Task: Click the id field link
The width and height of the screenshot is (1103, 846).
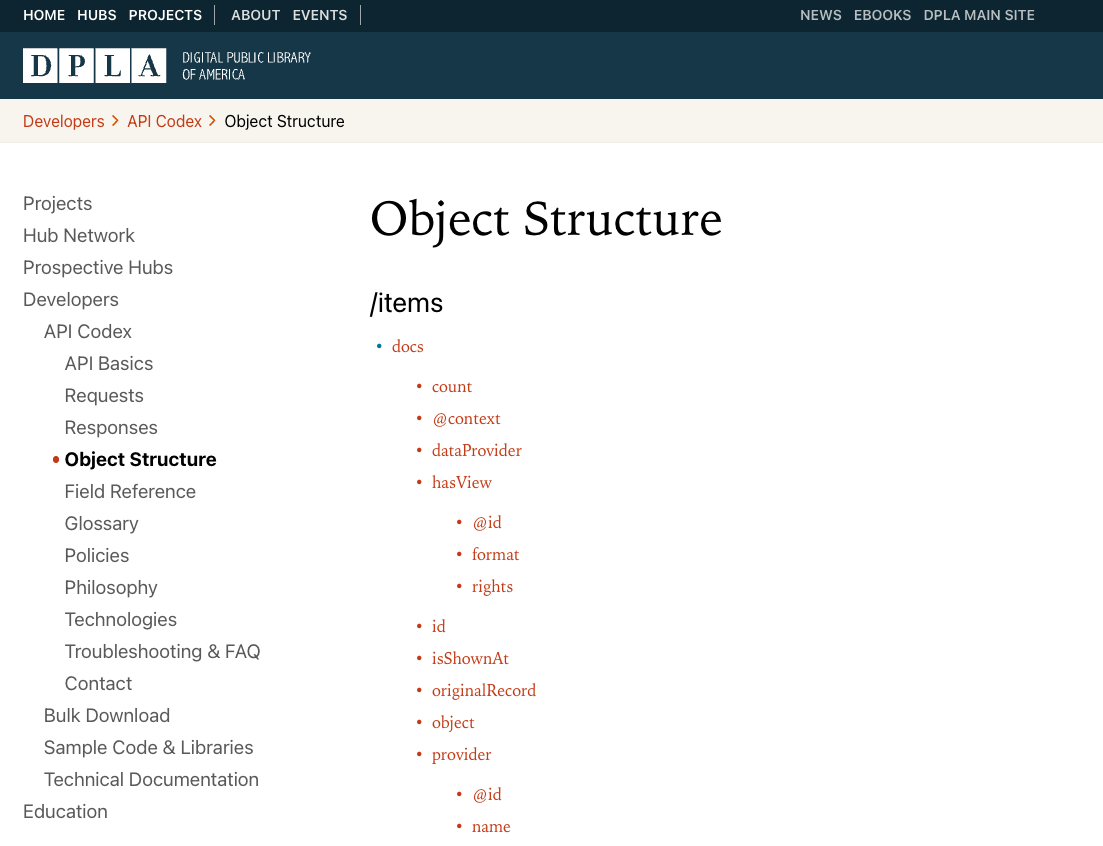Action: click(438, 627)
